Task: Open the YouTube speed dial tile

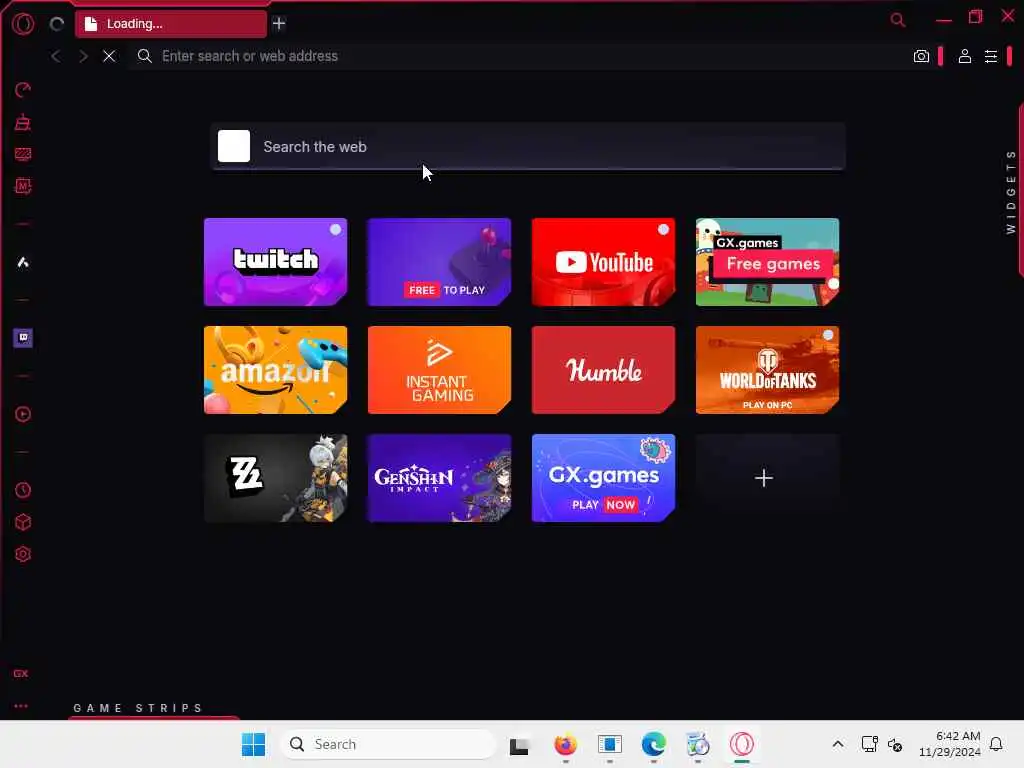Action: tap(603, 262)
